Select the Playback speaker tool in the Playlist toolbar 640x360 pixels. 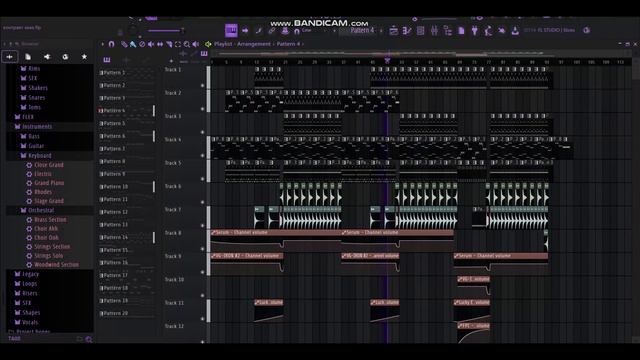[x=196, y=44]
